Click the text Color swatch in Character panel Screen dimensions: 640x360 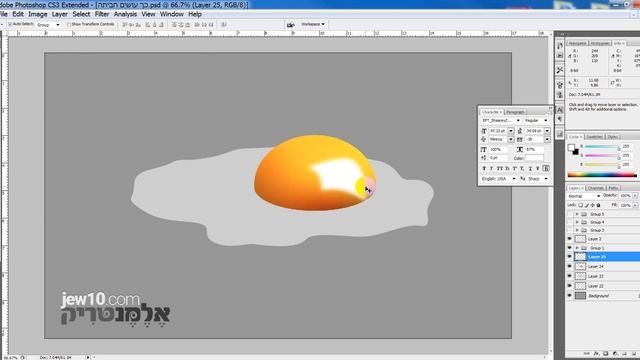(534, 158)
